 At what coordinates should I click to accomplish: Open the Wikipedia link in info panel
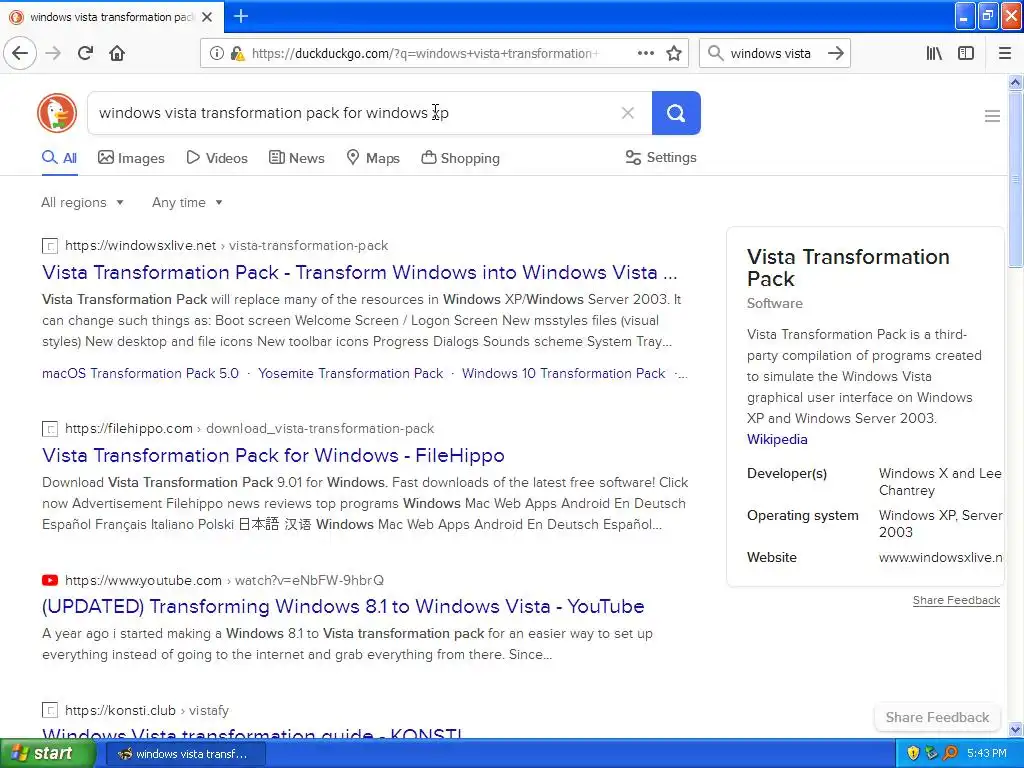(x=777, y=440)
